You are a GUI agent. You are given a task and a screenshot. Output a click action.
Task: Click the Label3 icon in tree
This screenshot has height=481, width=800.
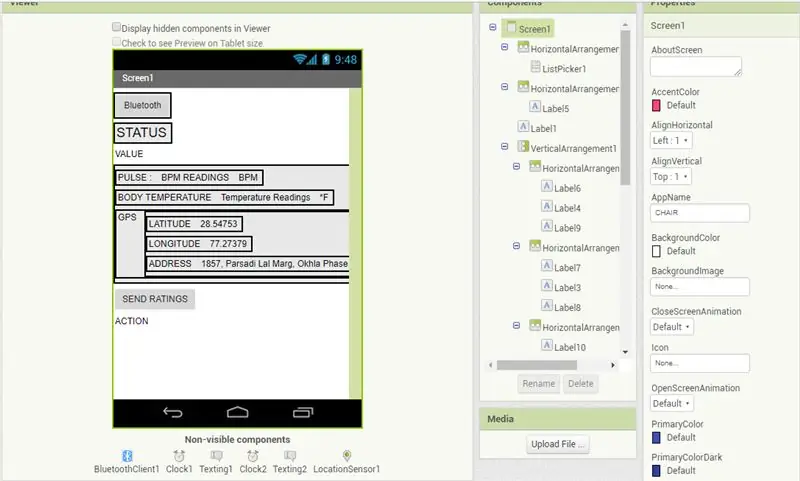547,286
